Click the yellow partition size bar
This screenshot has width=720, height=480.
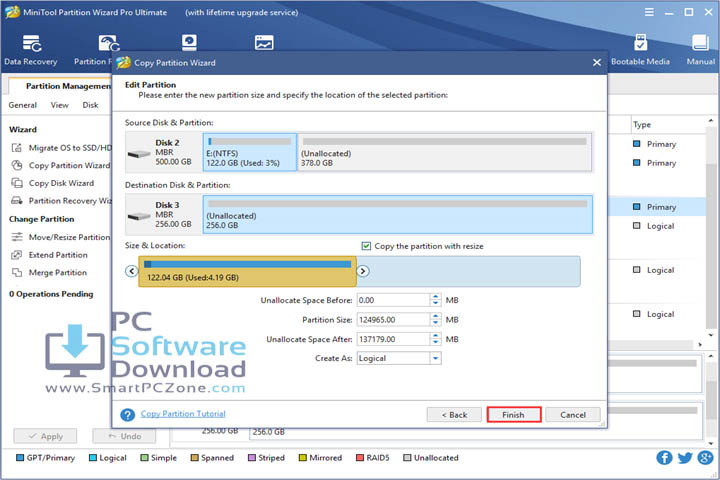point(248,271)
